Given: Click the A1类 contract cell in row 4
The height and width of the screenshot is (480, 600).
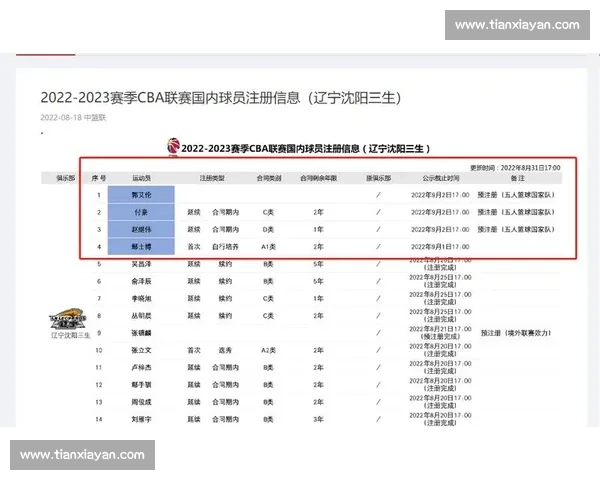Looking at the screenshot, I should [x=268, y=247].
